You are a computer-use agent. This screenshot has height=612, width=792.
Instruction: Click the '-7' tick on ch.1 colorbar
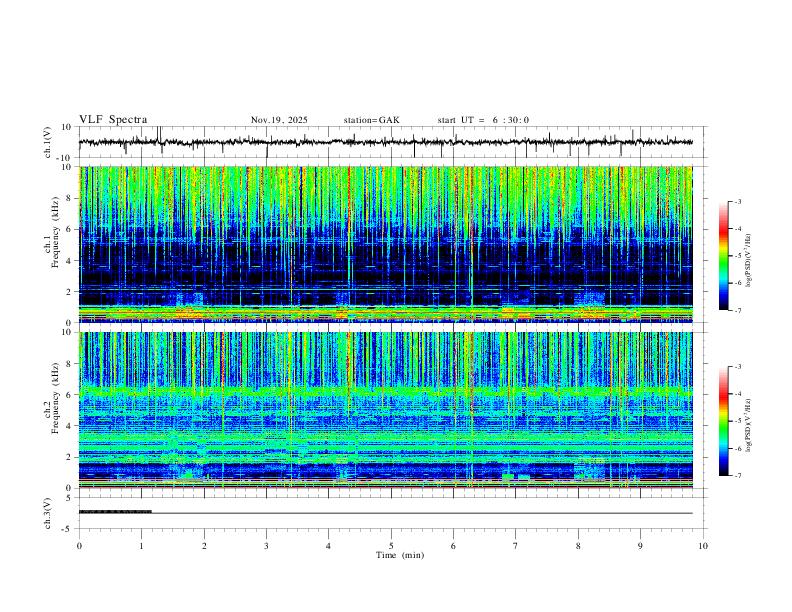tap(738, 311)
